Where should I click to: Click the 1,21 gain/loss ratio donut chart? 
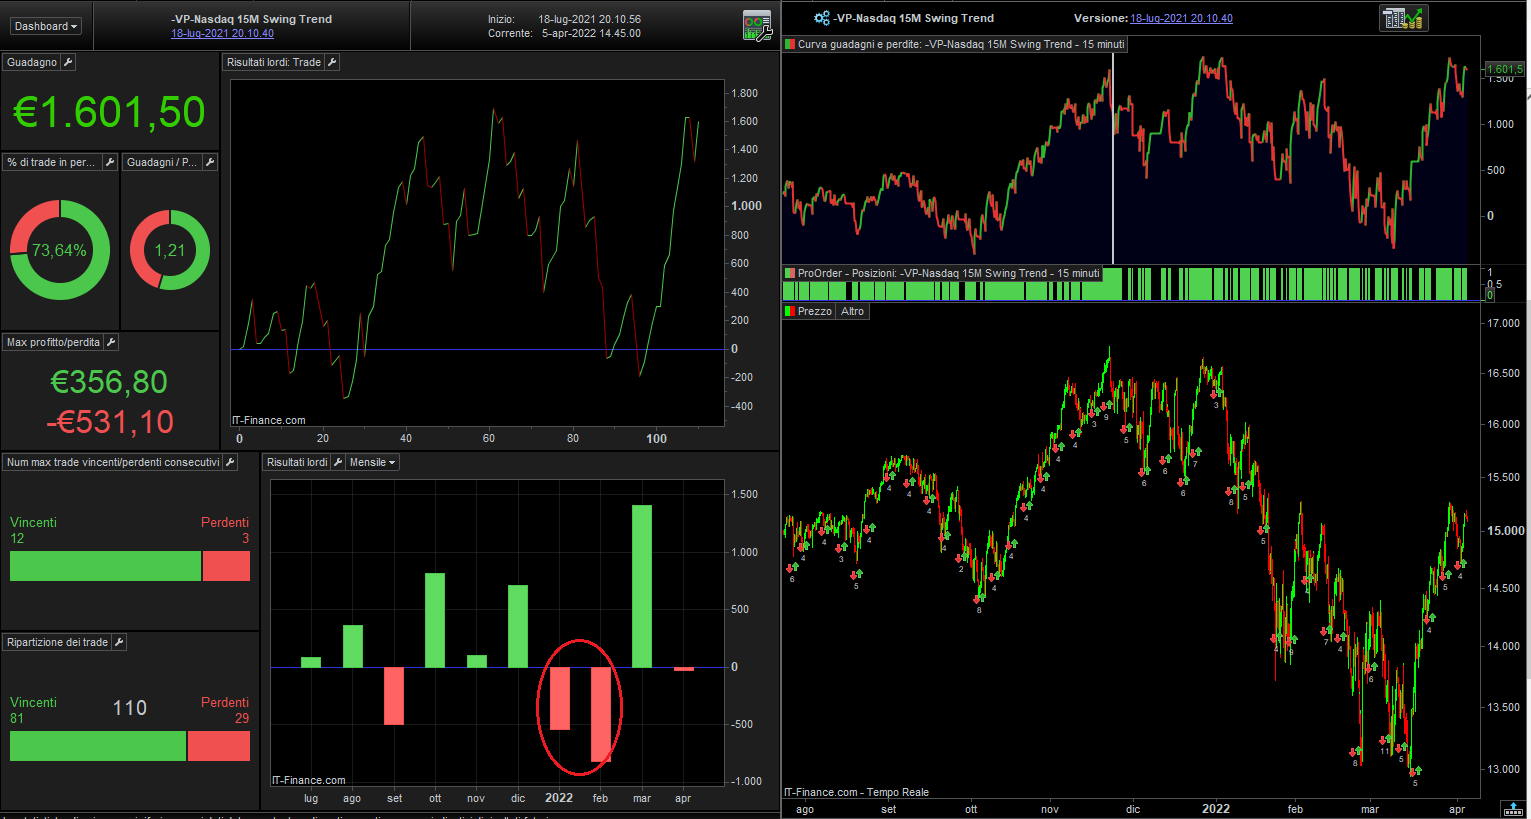click(x=170, y=250)
